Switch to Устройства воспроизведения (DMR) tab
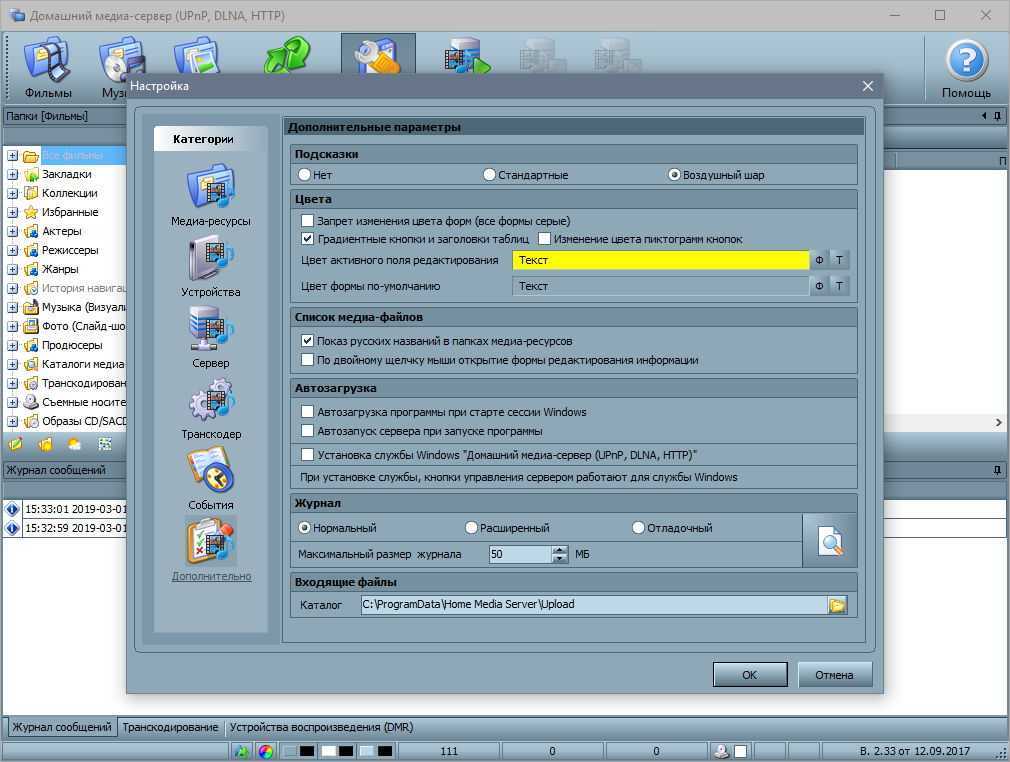This screenshot has height=762, width=1010. coord(321,727)
